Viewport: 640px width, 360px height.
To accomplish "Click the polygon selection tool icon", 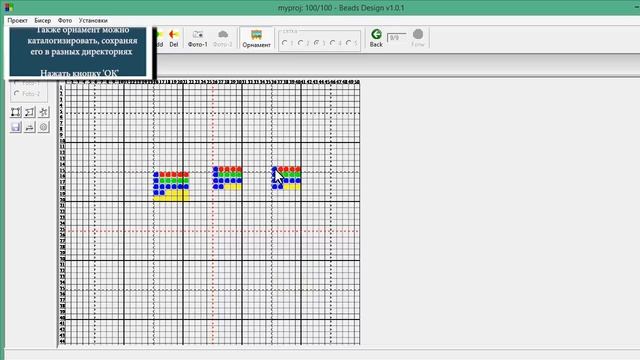I will pyautogui.click(x=29, y=112).
